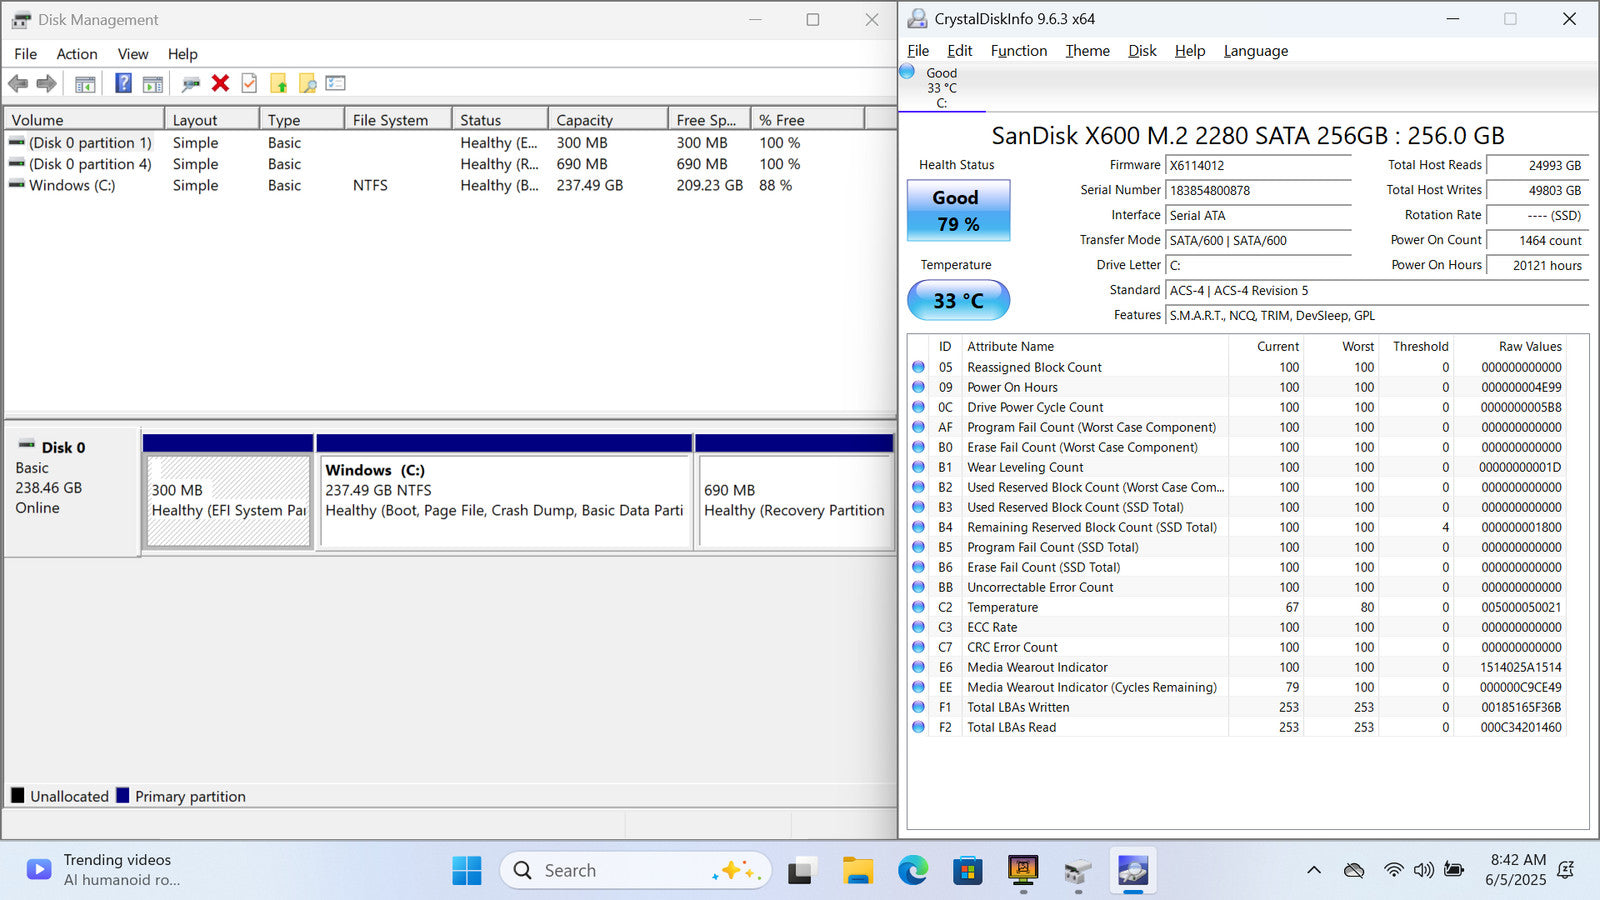This screenshot has width=1600, height=900.
Task: Toggle the Show/Hide Console Tree icon
Action: 85,84
